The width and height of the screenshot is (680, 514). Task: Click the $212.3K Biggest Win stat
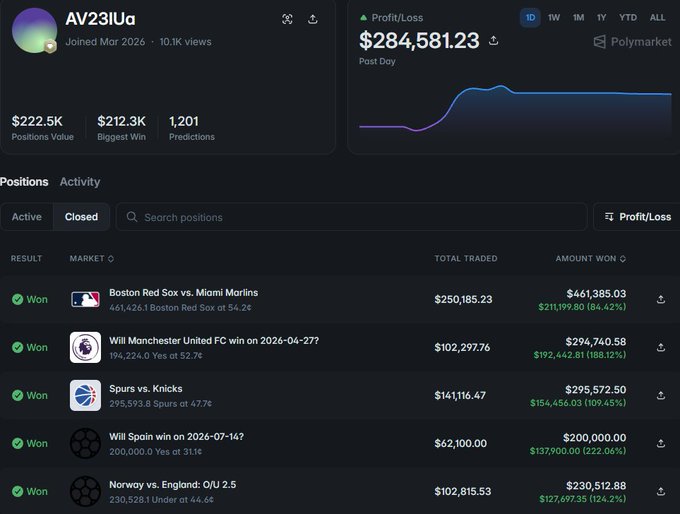pos(121,128)
